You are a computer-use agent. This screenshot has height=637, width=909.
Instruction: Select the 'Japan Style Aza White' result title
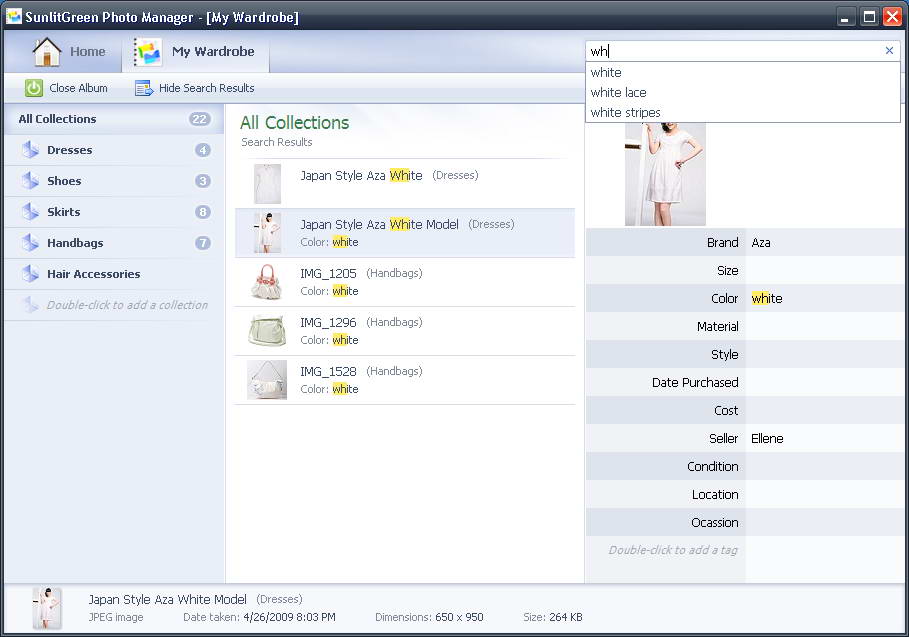361,176
